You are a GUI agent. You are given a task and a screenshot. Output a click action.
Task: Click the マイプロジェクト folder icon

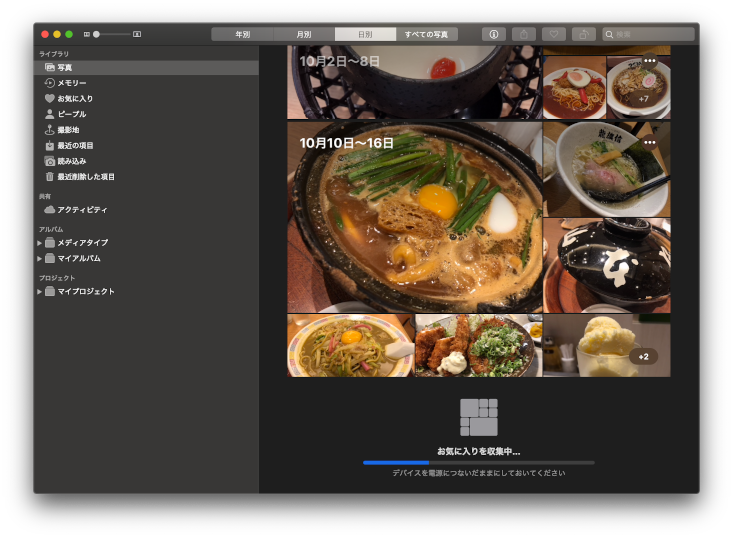50,291
